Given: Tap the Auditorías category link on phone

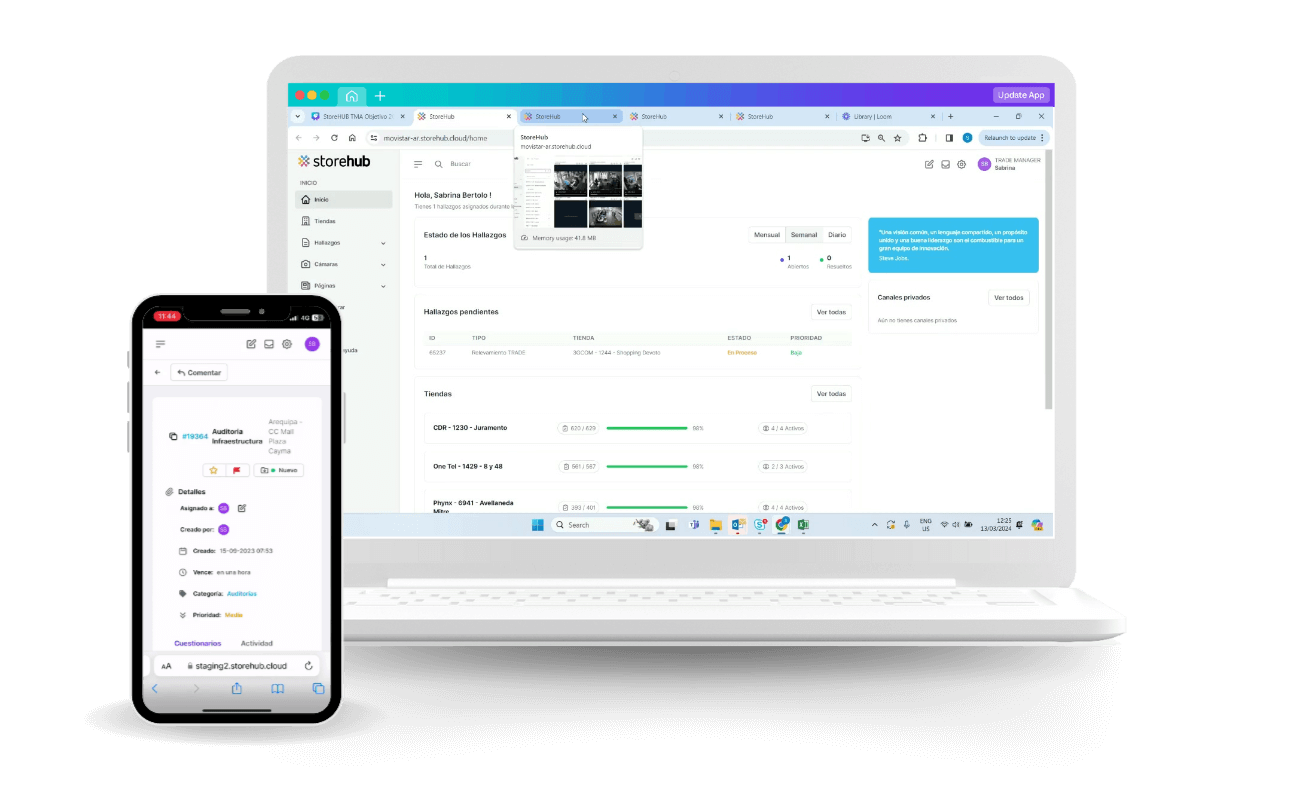Looking at the screenshot, I should point(242,594).
